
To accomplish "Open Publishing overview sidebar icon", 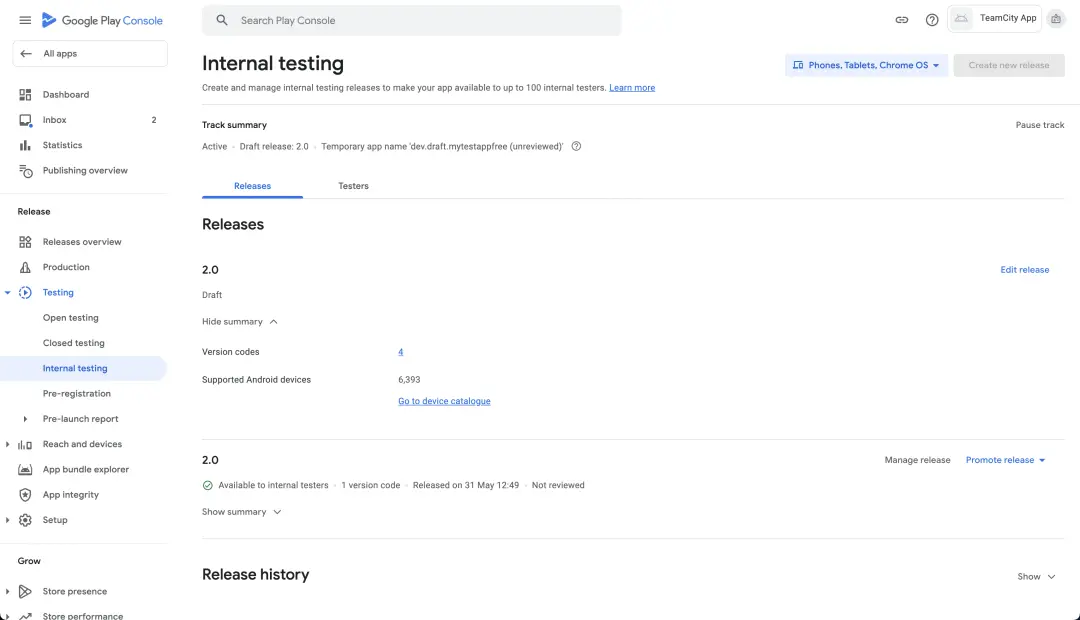I will [x=26, y=171].
